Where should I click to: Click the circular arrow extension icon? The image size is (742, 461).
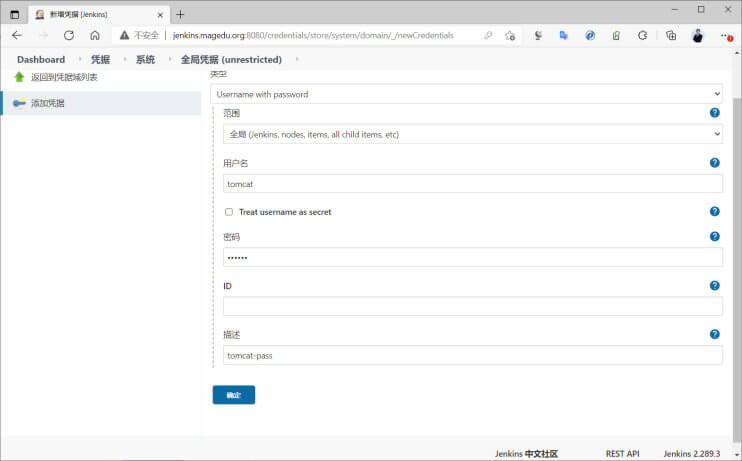[x=642, y=35]
